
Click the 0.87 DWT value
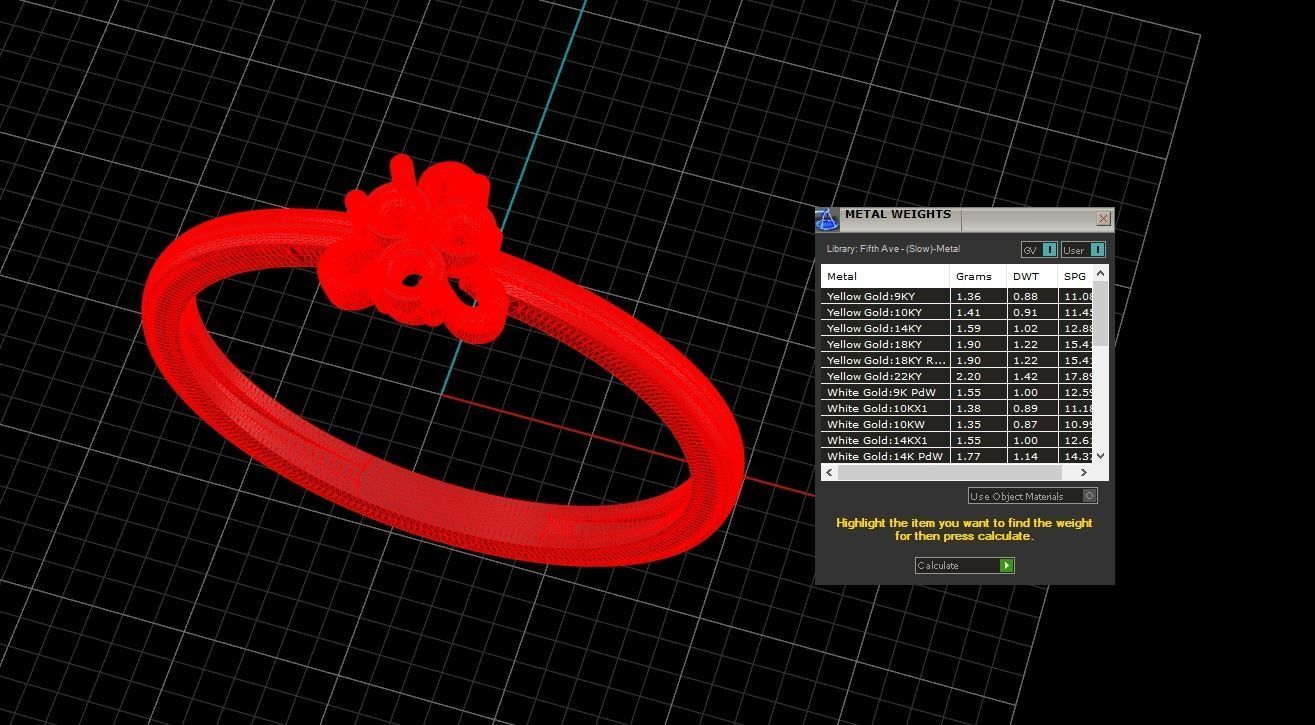1025,425
